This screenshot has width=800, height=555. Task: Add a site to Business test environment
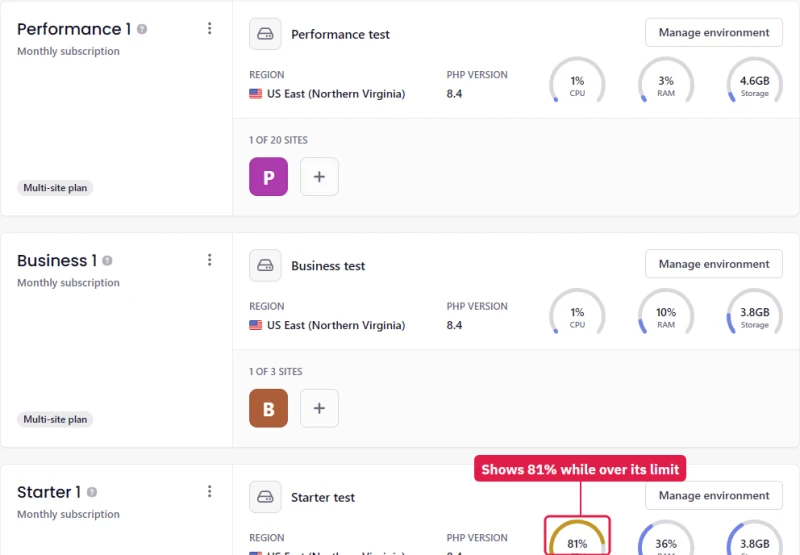pyautogui.click(x=319, y=408)
